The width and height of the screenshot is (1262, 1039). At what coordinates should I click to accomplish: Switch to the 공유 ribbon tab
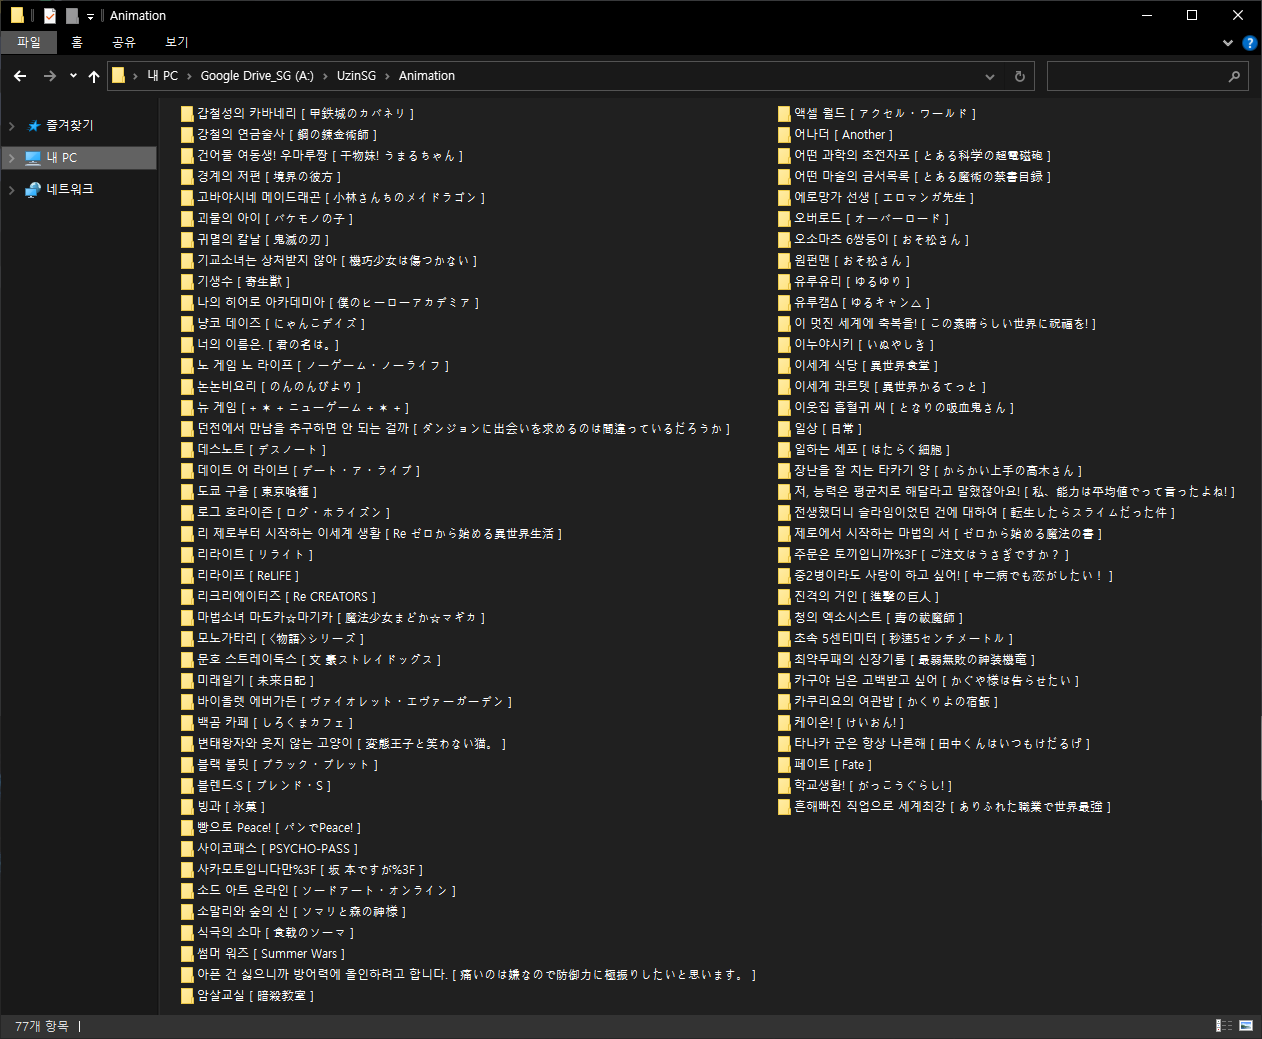point(124,42)
